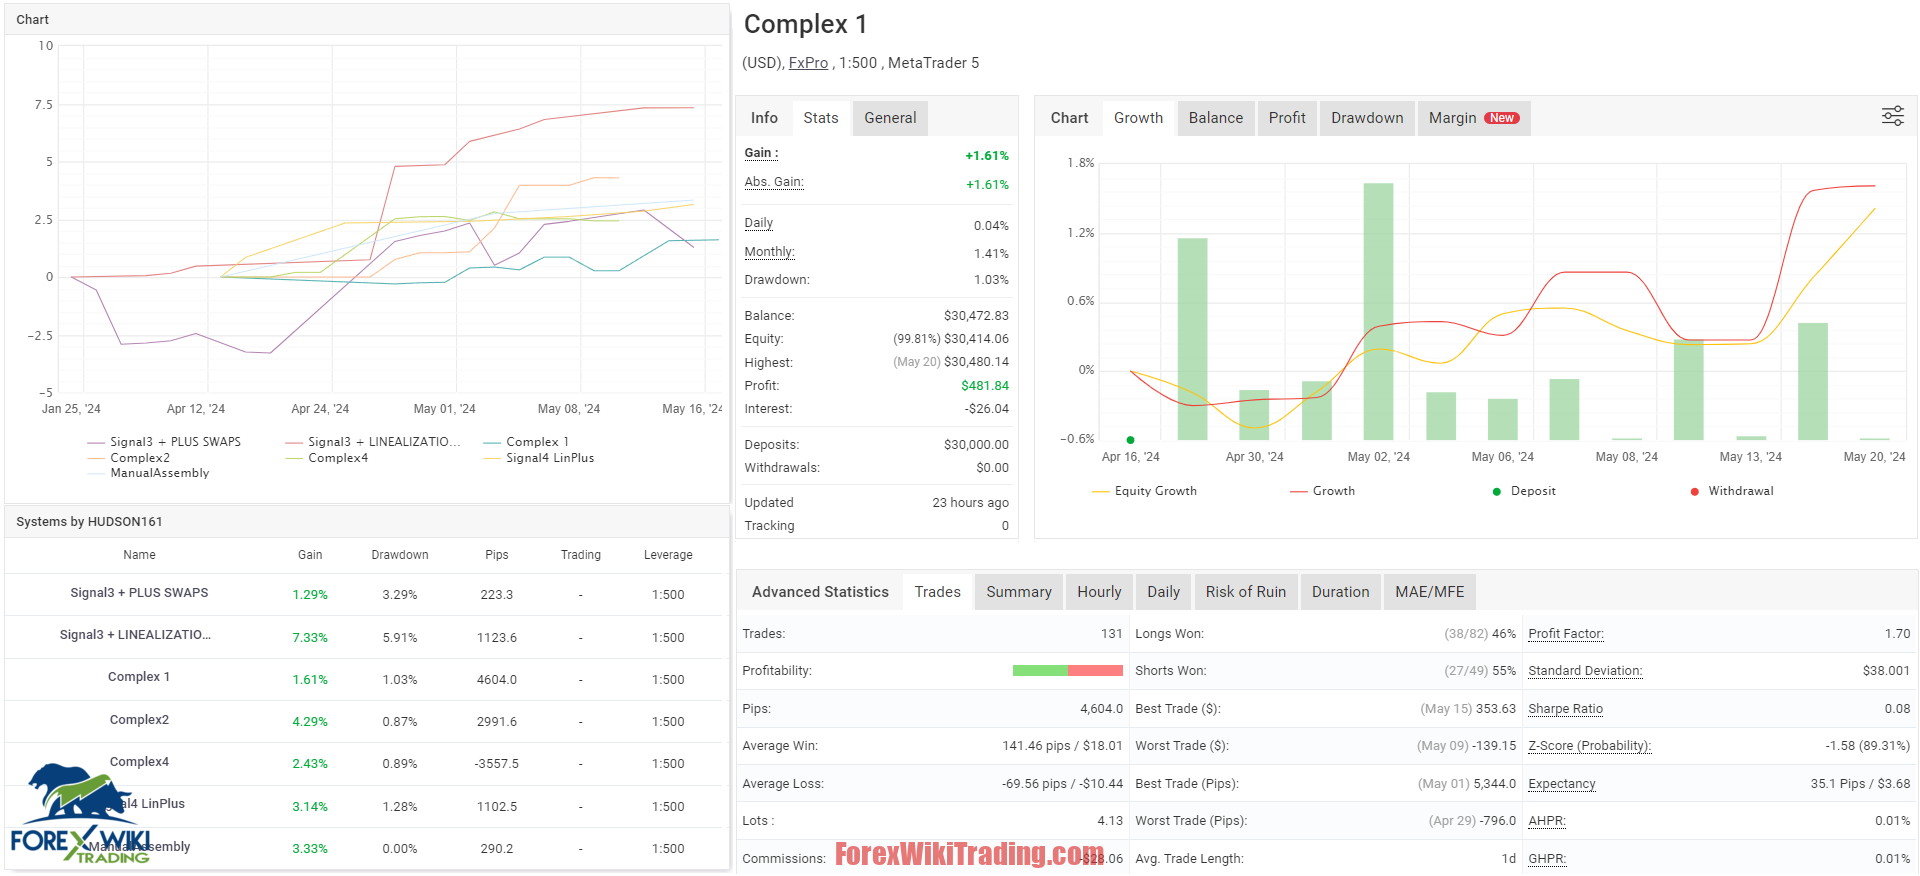
Task: Click the red New badge beside Margin
Action: pyautogui.click(x=1501, y=118)
